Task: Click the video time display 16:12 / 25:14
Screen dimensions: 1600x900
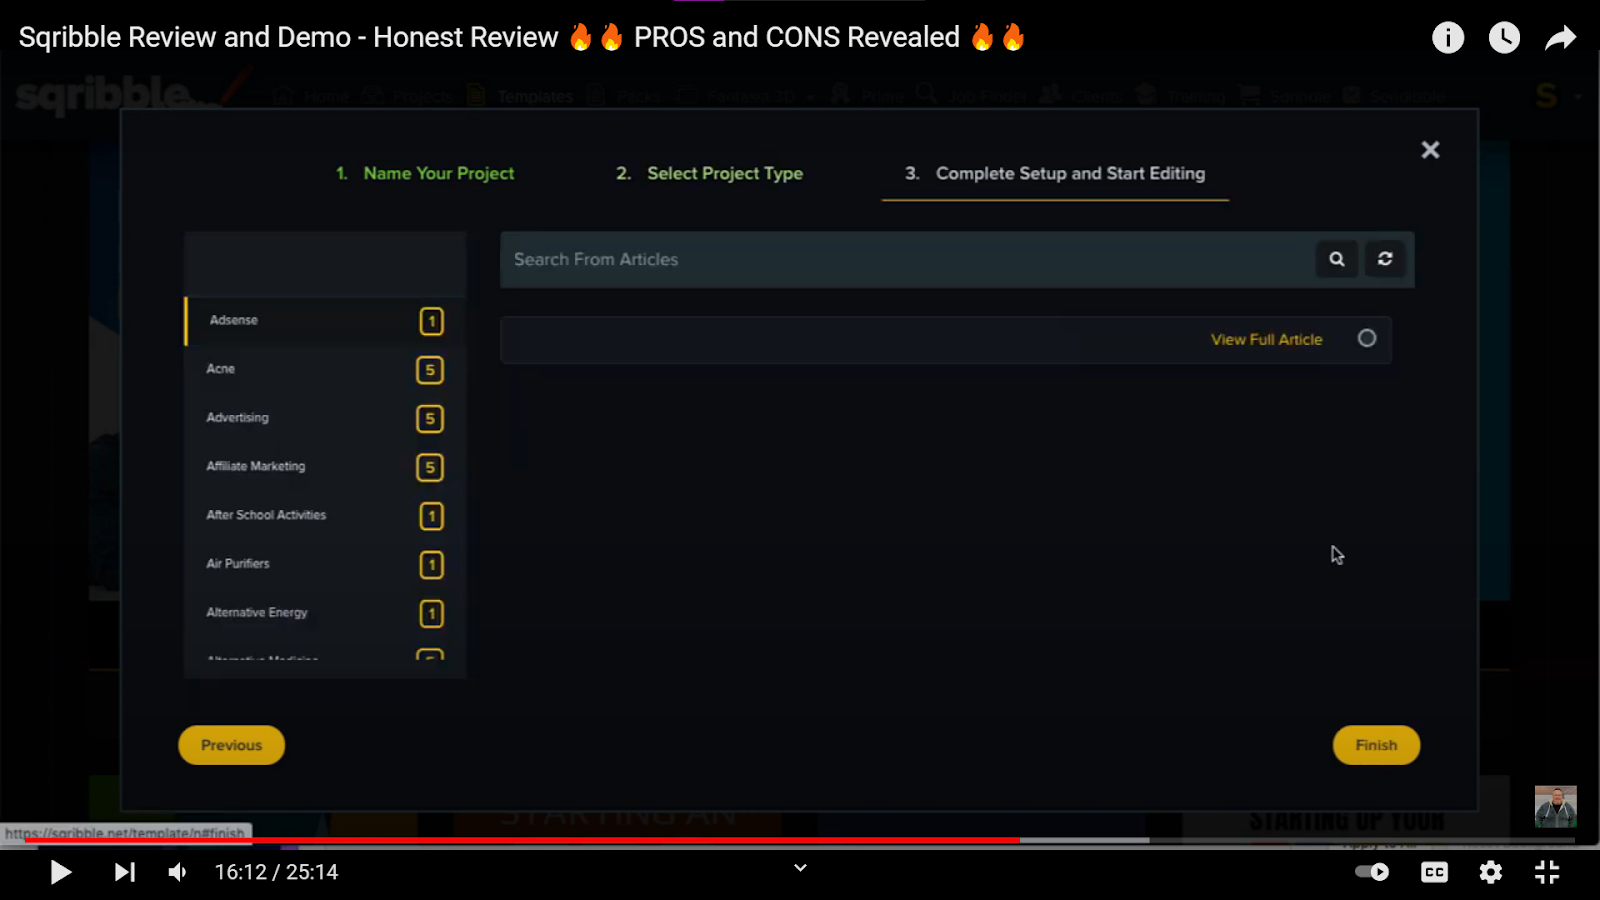Action: [277, 872]
